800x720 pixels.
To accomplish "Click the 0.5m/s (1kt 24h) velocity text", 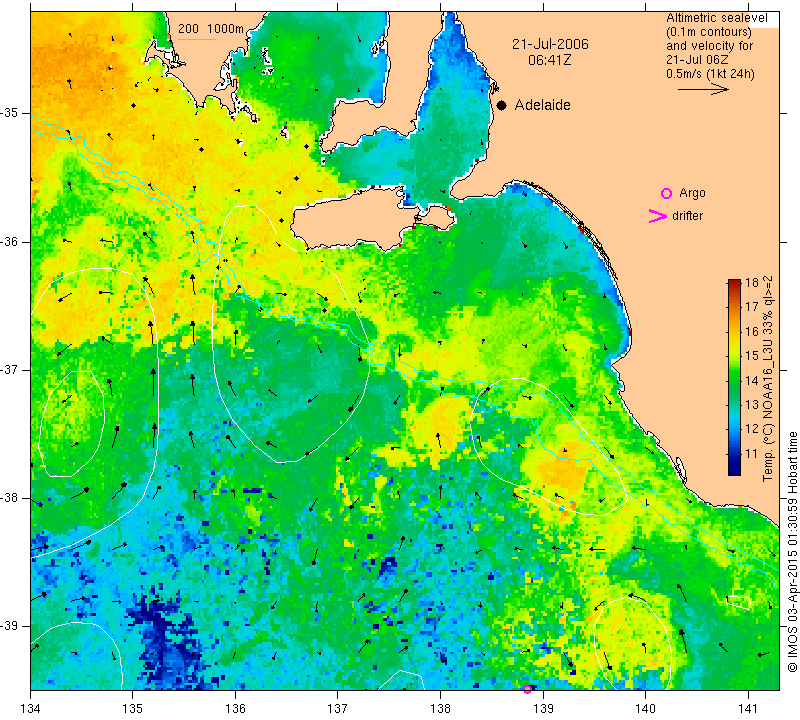I will pyautogui.click(x=710, y=74).
